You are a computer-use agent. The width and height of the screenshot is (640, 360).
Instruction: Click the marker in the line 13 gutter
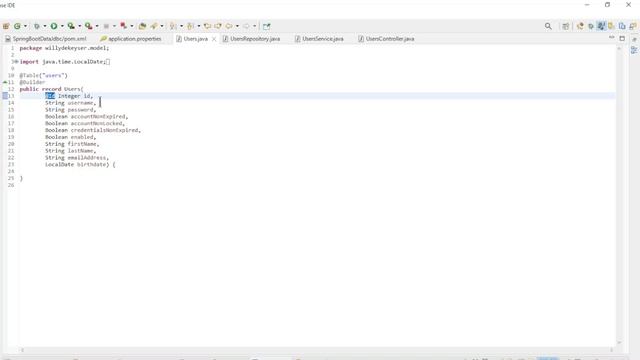[x=5, y=96]
